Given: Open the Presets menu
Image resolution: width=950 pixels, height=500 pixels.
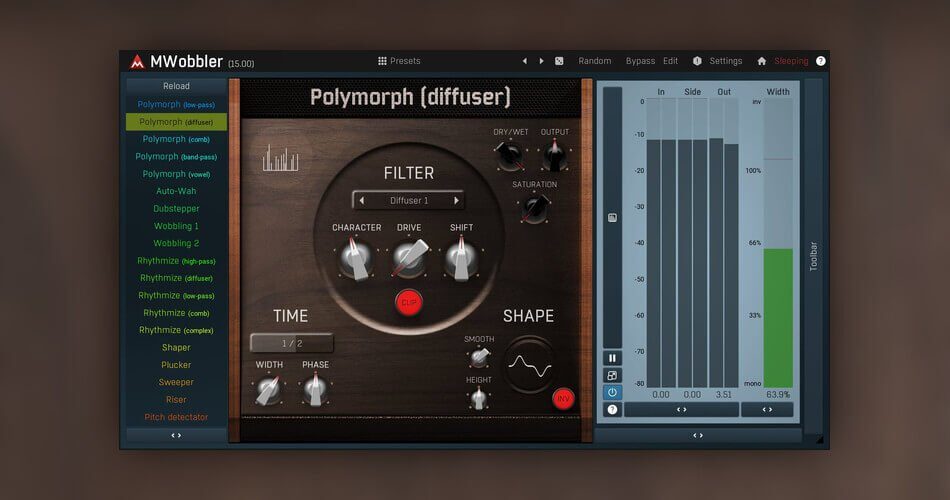Looking at the screenshot, I should click(x=399, y=61).
